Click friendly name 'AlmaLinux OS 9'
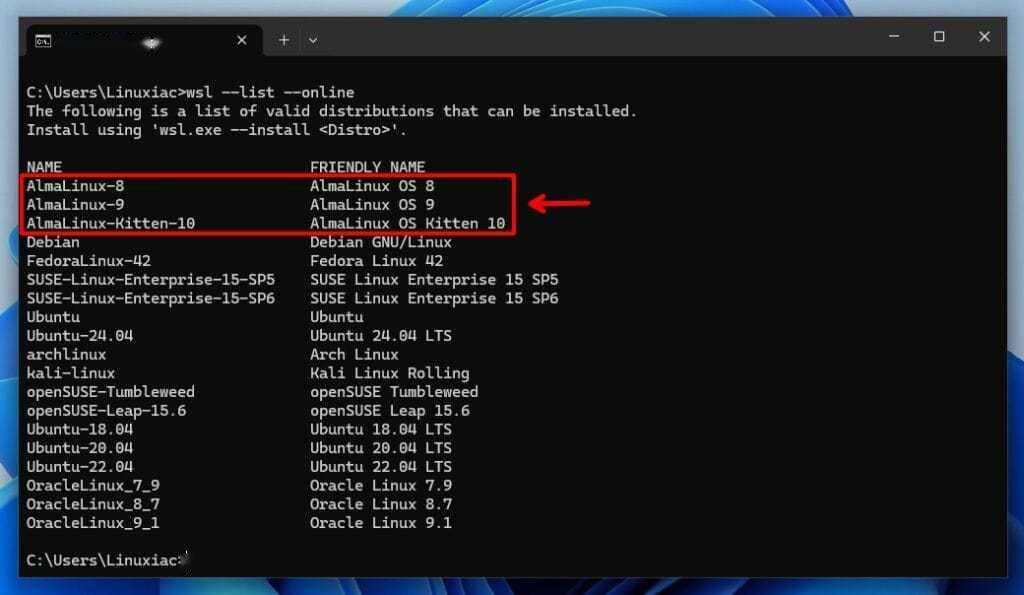The width and height of the screenshot is (1024, 595). (x=372, y=204)
